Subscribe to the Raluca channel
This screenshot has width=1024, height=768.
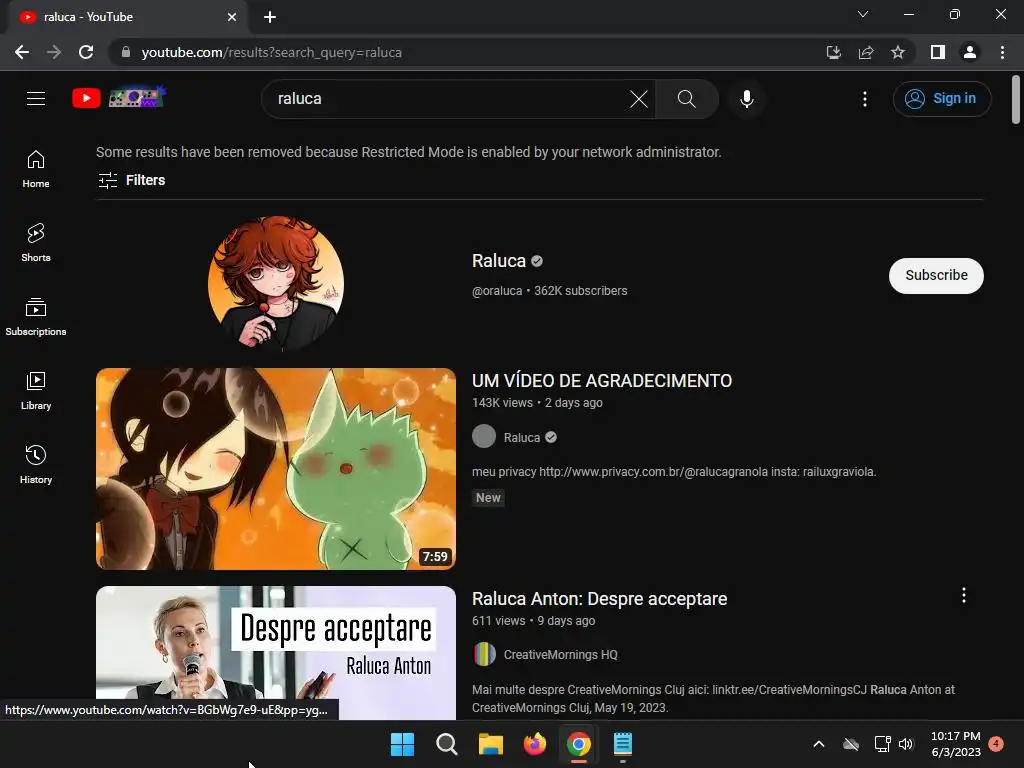click(936, 276)
